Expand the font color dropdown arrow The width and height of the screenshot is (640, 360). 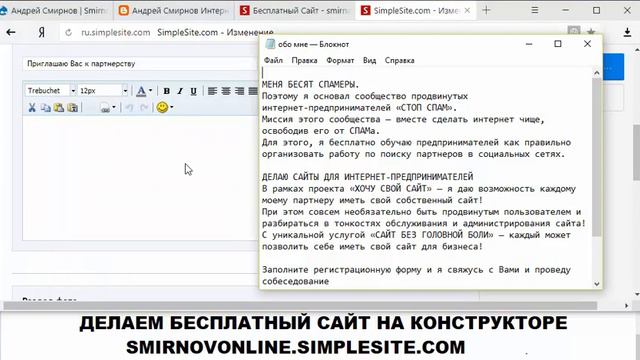(x=151, y=91)
